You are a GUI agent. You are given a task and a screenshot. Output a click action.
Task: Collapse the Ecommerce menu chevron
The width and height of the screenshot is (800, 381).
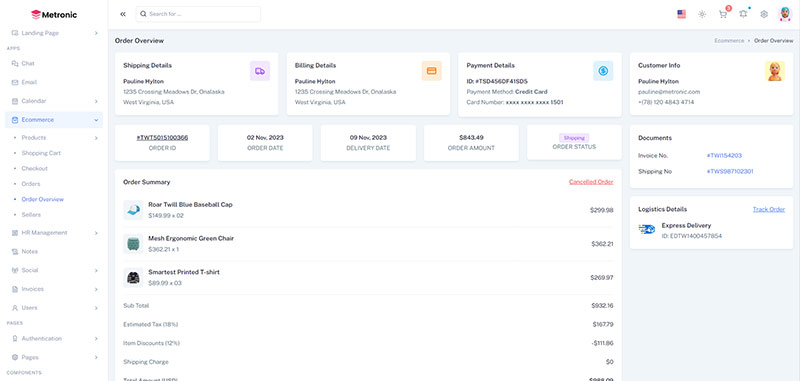pos(96,120)
